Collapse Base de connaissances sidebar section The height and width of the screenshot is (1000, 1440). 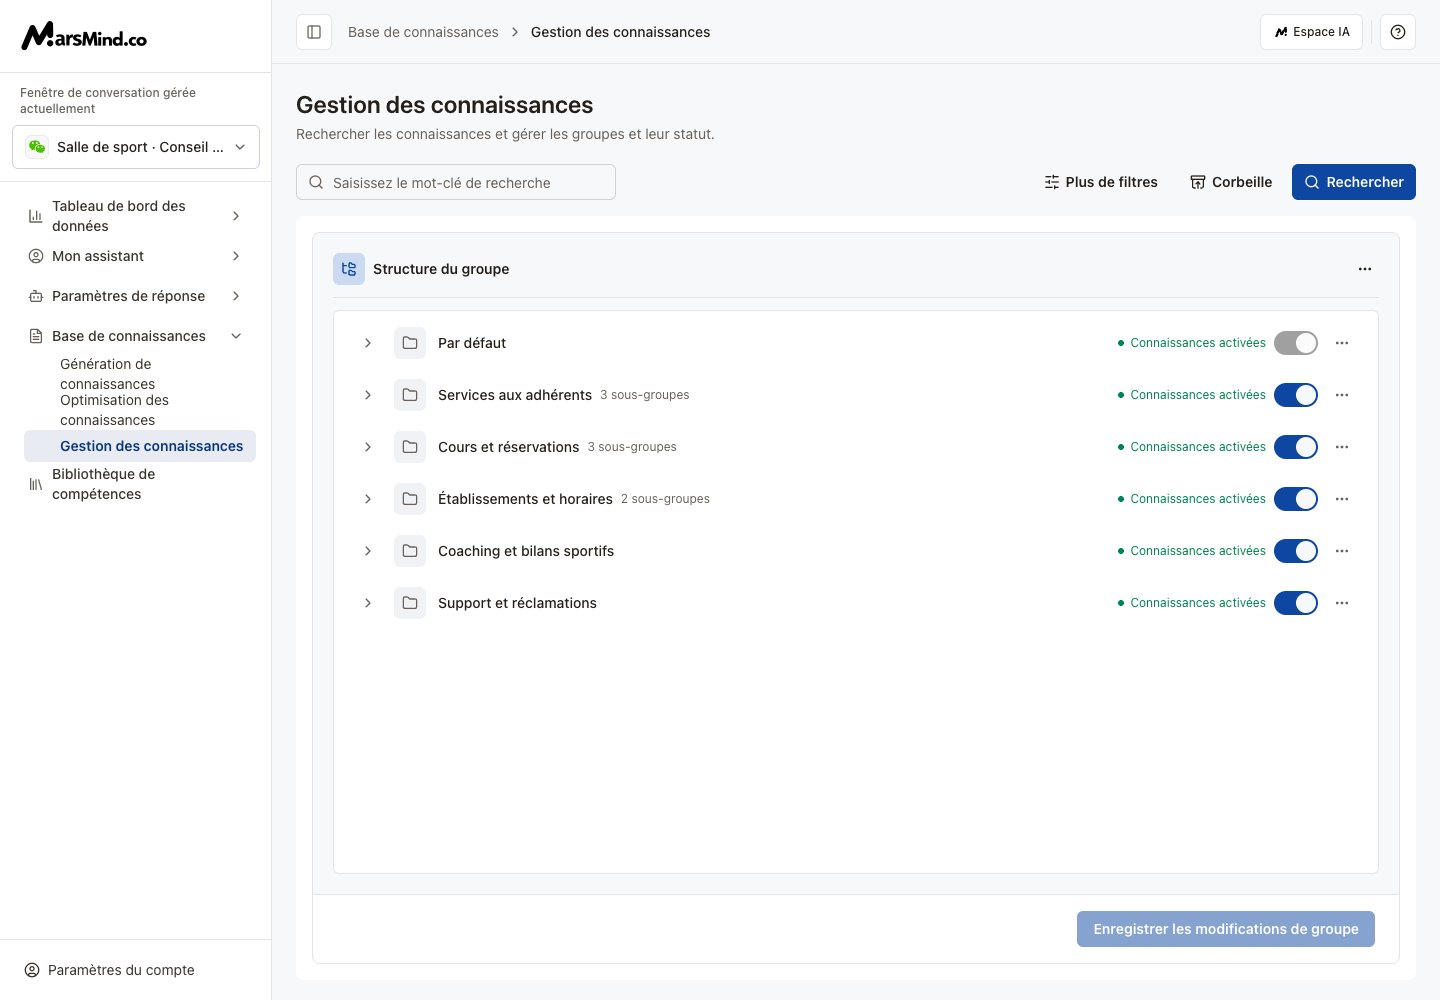136,336
